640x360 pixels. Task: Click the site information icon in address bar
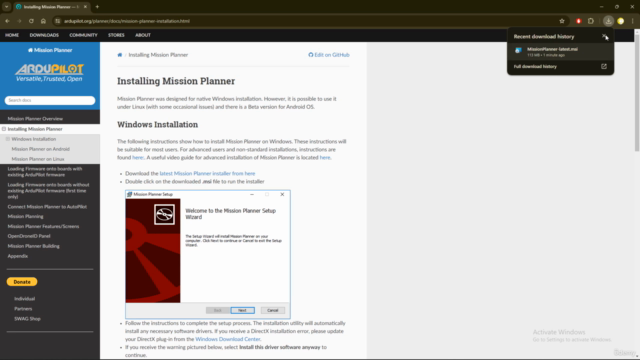58,21
